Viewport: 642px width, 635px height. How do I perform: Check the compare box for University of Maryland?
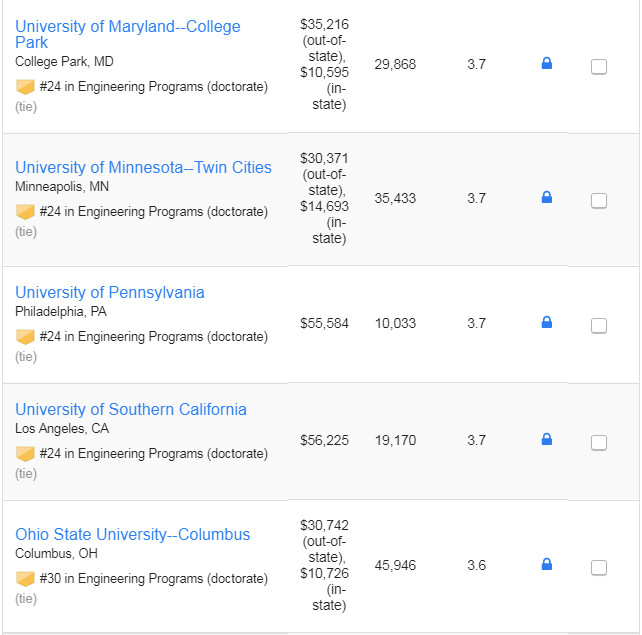pos(599,67)
